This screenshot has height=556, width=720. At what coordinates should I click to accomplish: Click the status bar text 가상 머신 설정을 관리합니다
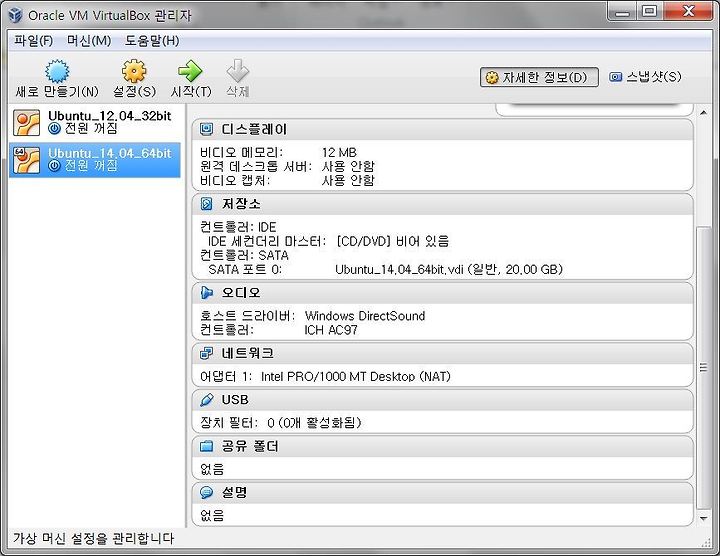[93, 538]
